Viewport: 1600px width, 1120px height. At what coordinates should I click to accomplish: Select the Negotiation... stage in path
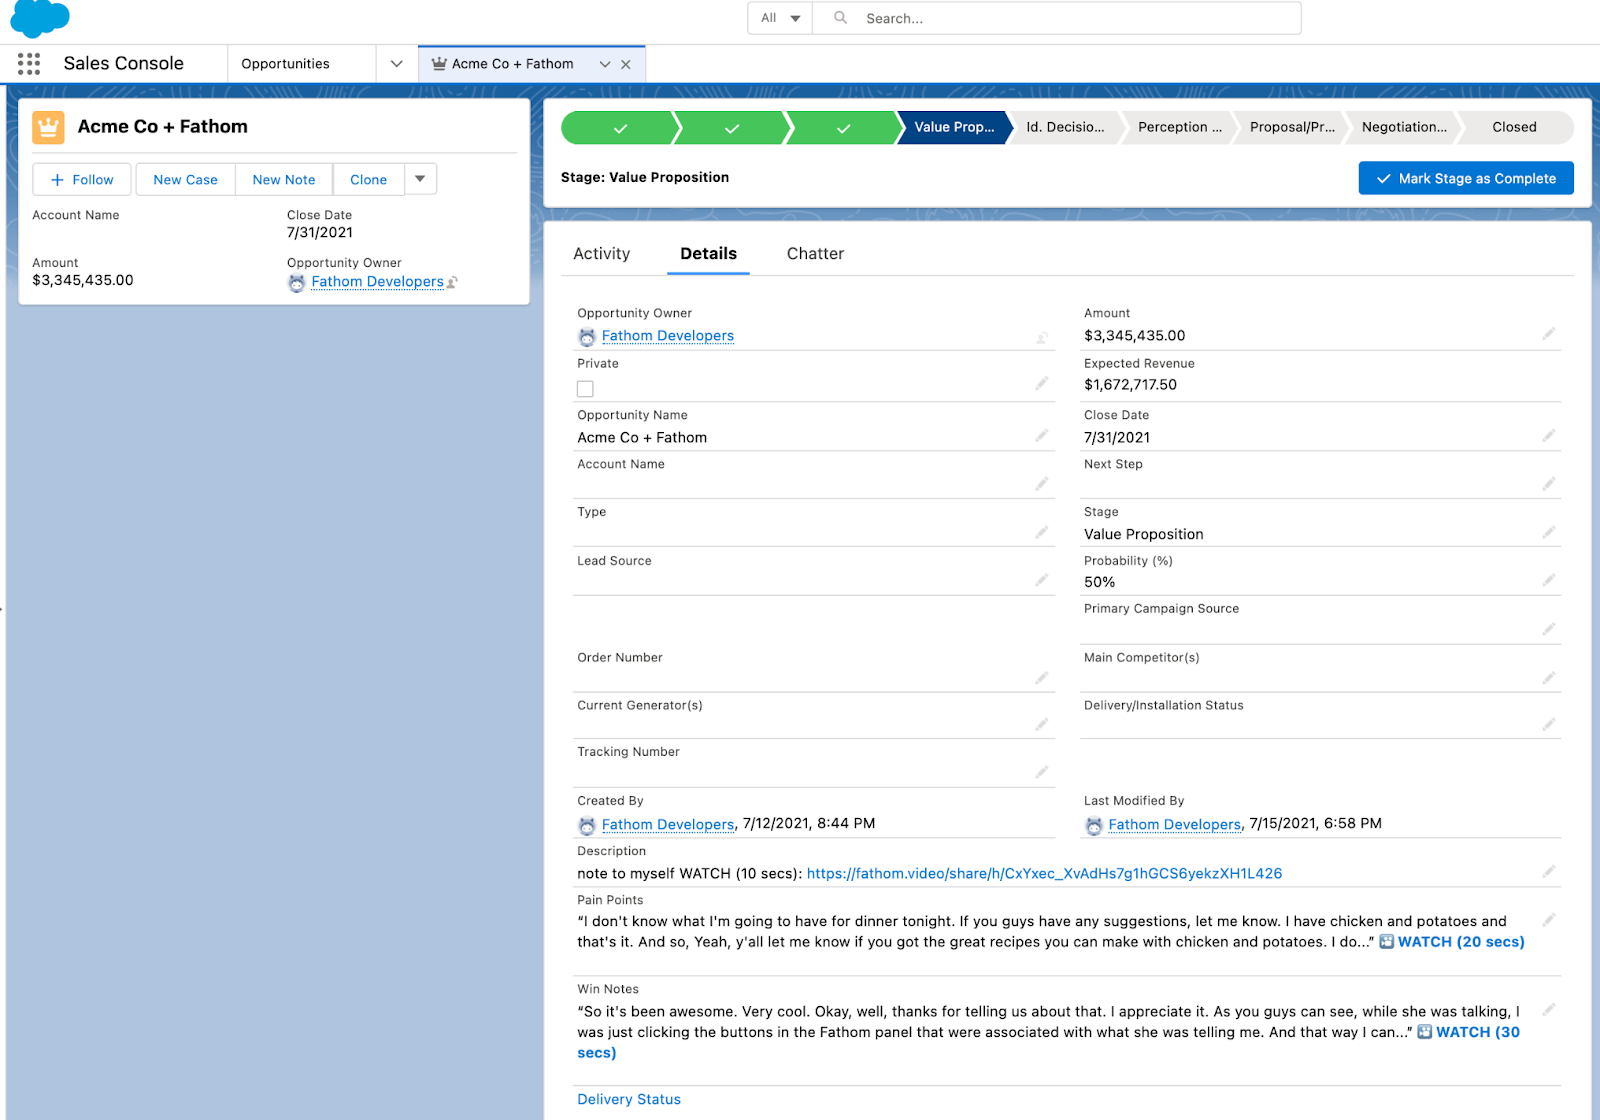point(1404,128)
